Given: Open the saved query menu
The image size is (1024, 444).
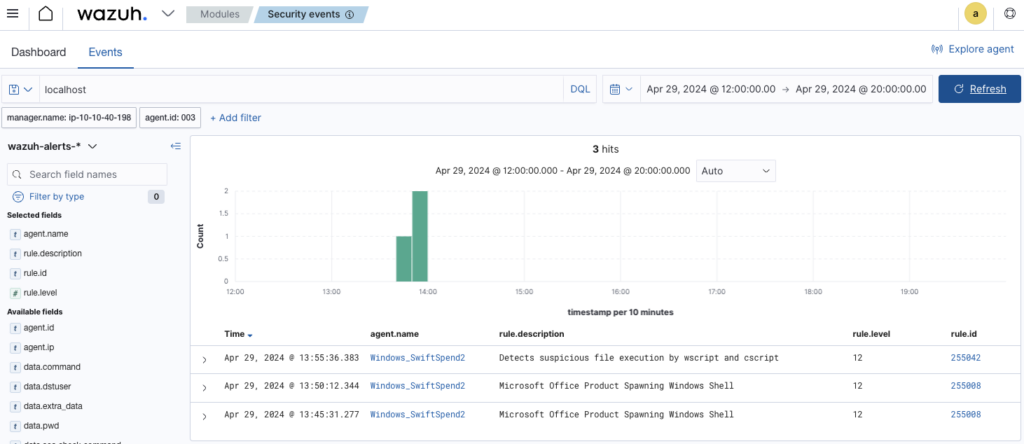Looking at the screenshot, I should coord(21,89).
